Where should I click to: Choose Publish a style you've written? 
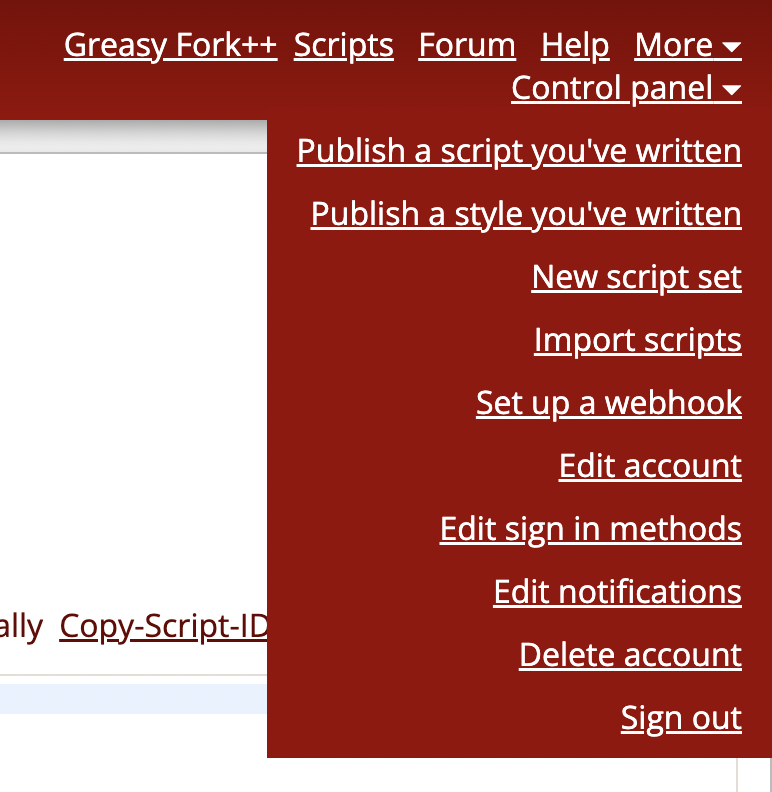(526, 214)
